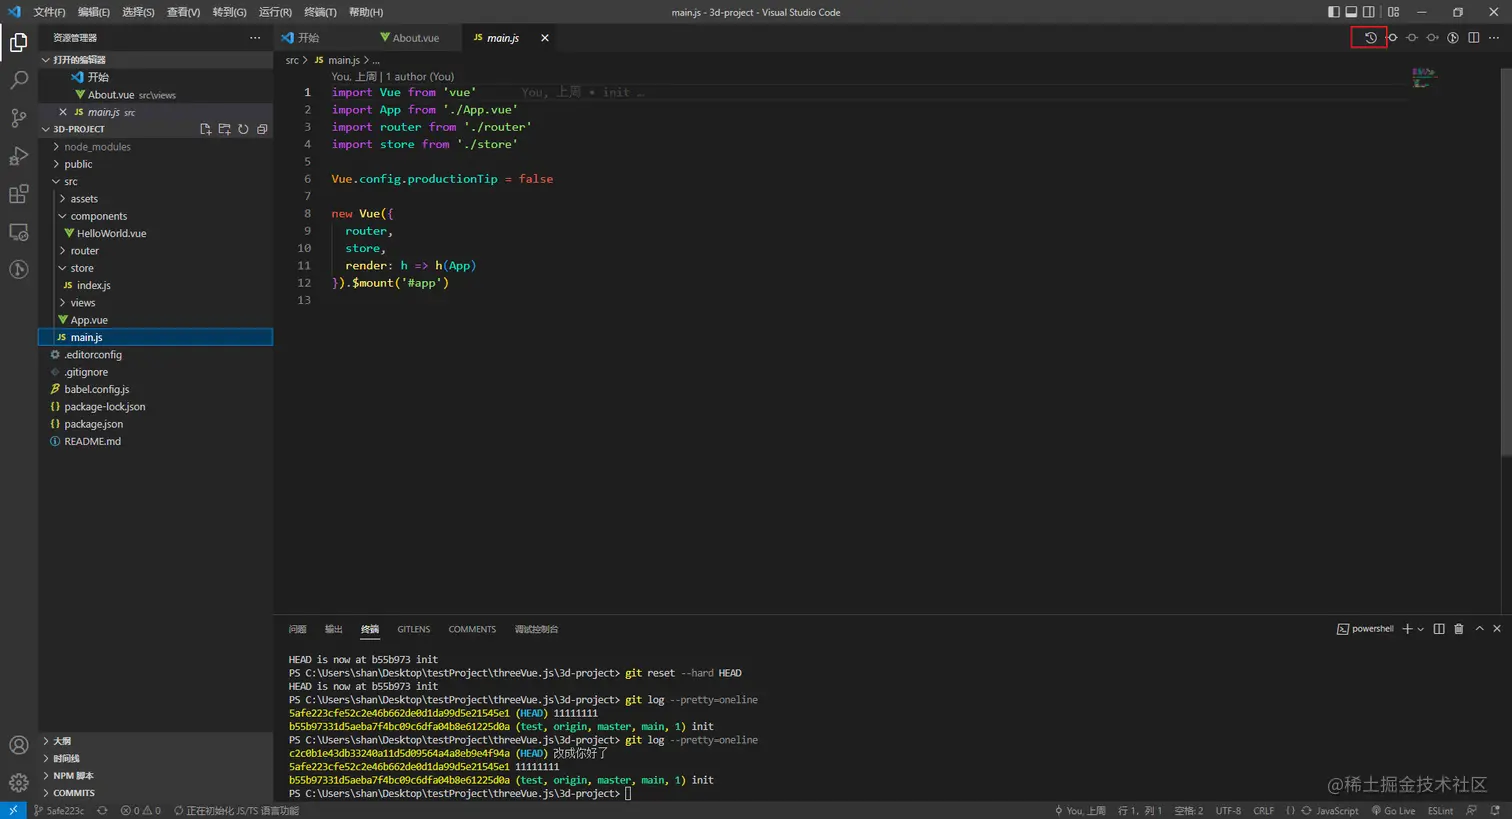This screenshot has width=1512, height=819.
Task: Open the Terminal menu
Action: click(x=320, y=12)
